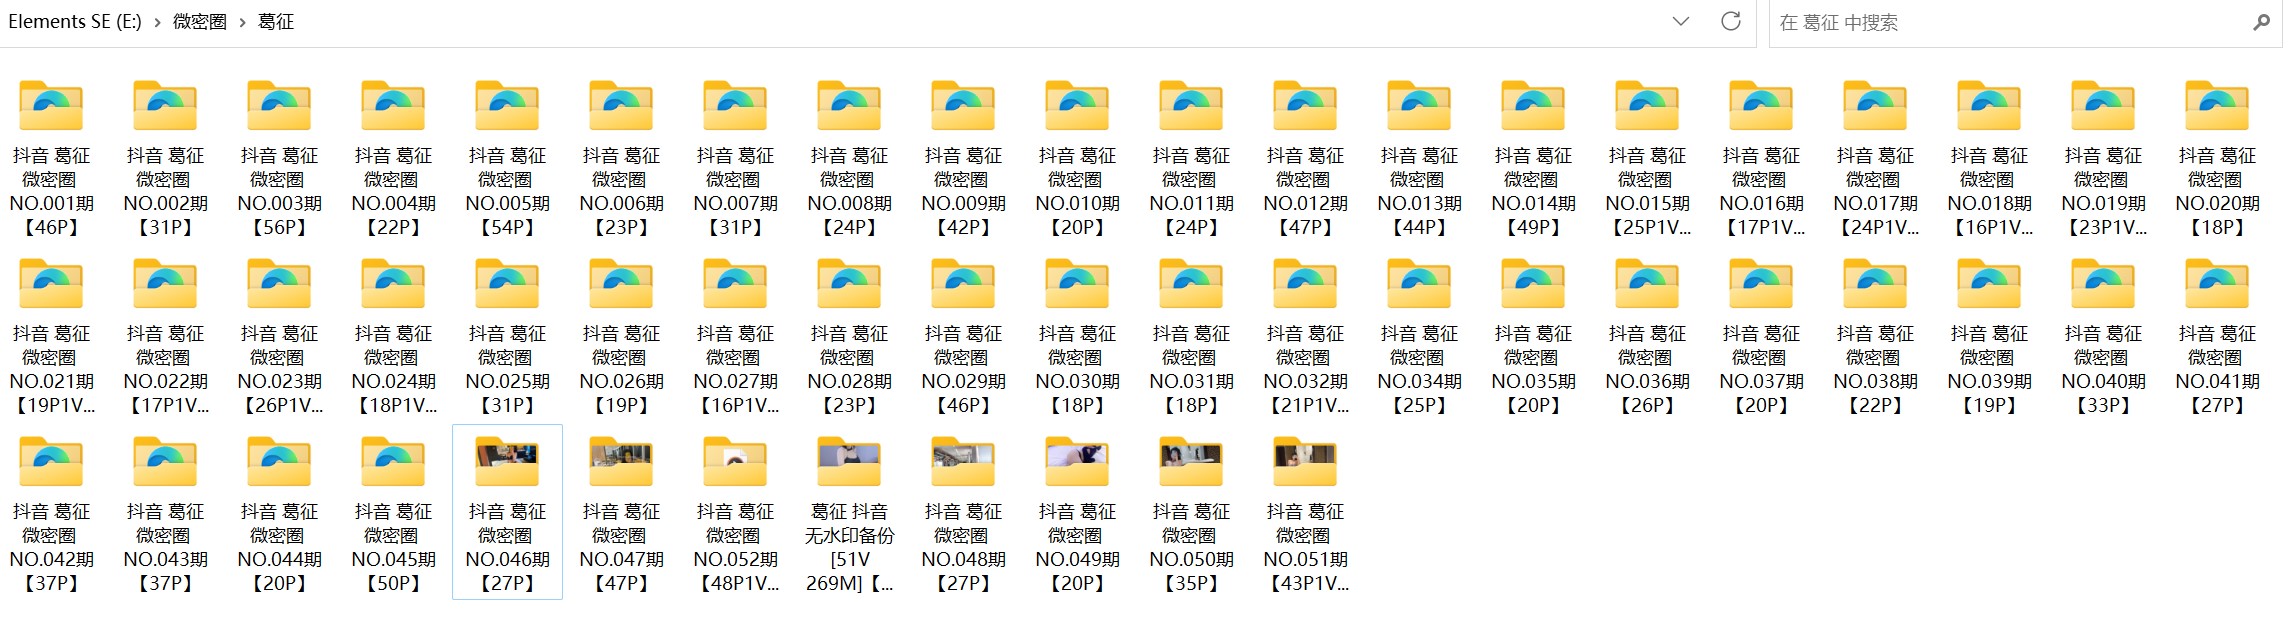The height and width of the screenshot is (627, 2295).
Task: Expand the chevron after Elements SE (E:)
Action: 157,22
